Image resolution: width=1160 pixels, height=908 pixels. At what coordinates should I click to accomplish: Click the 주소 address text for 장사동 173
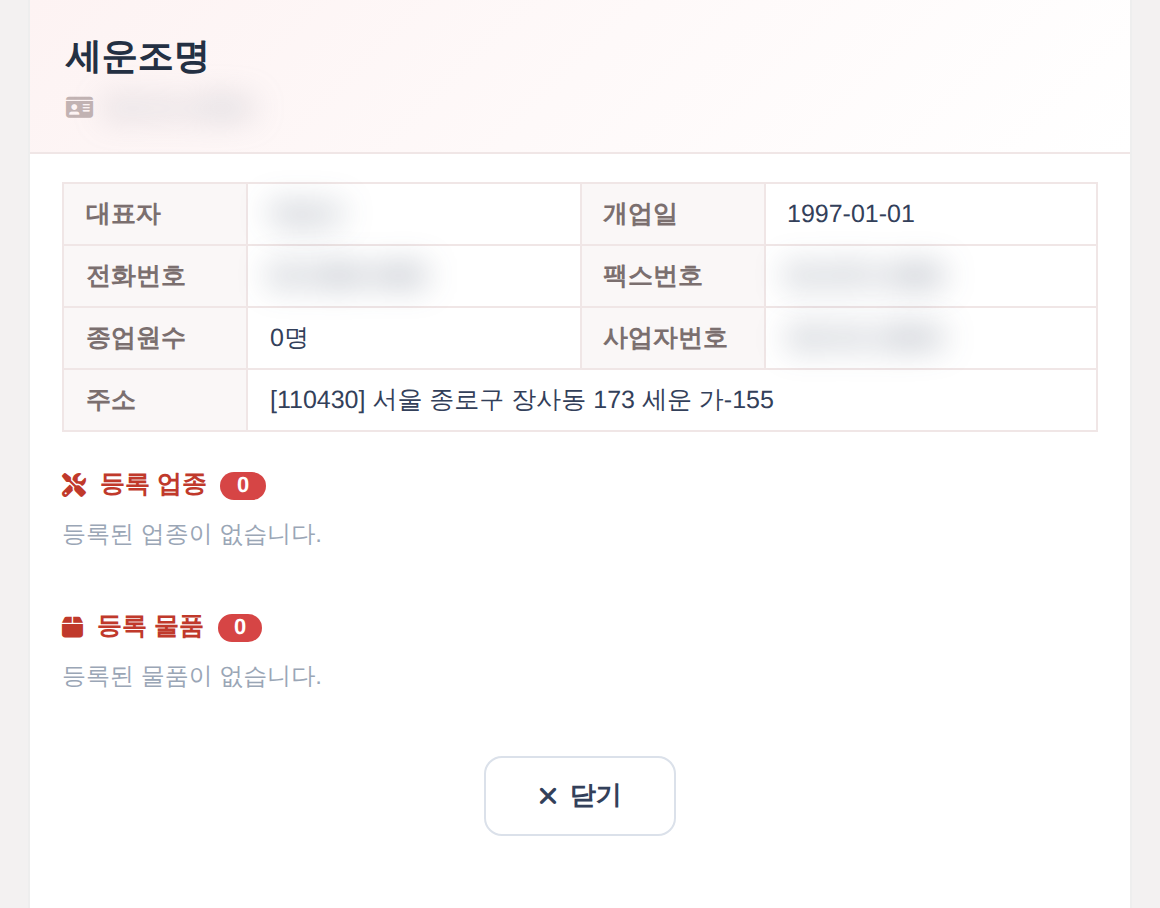(522, 400)
